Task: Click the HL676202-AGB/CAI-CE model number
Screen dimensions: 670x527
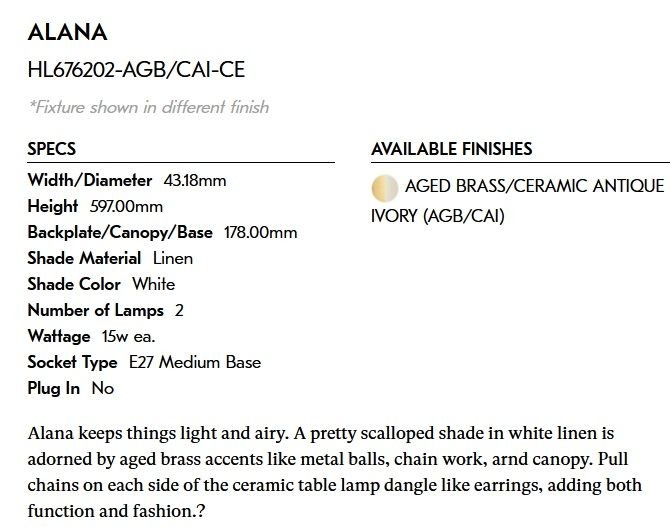Action: coord(136,70)
